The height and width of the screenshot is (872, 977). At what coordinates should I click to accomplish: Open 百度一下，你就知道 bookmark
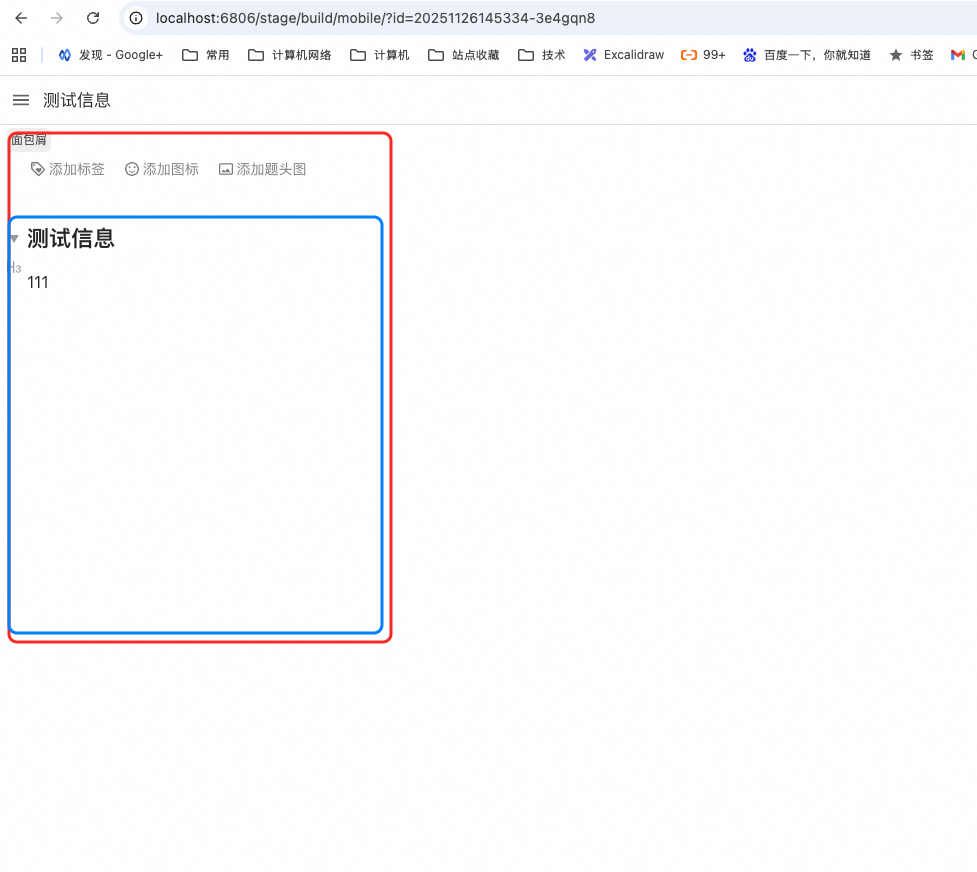tap(807, 55)
